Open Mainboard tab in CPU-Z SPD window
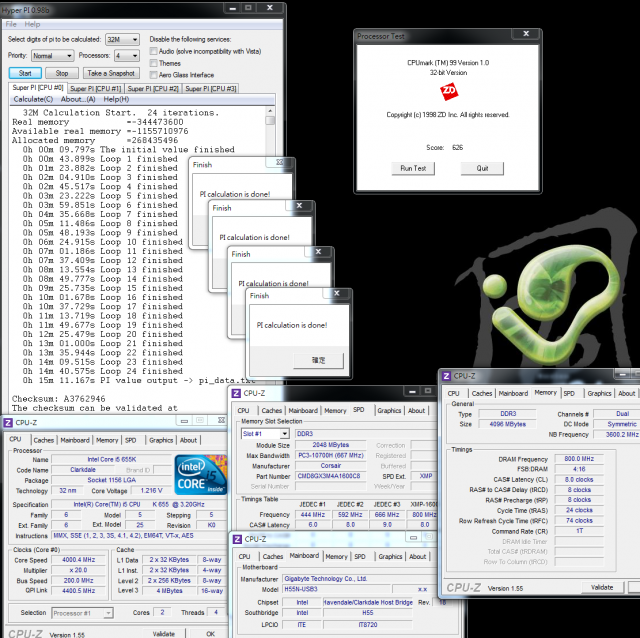This screenshot has width=640, height=638. (x=303, y=411)
